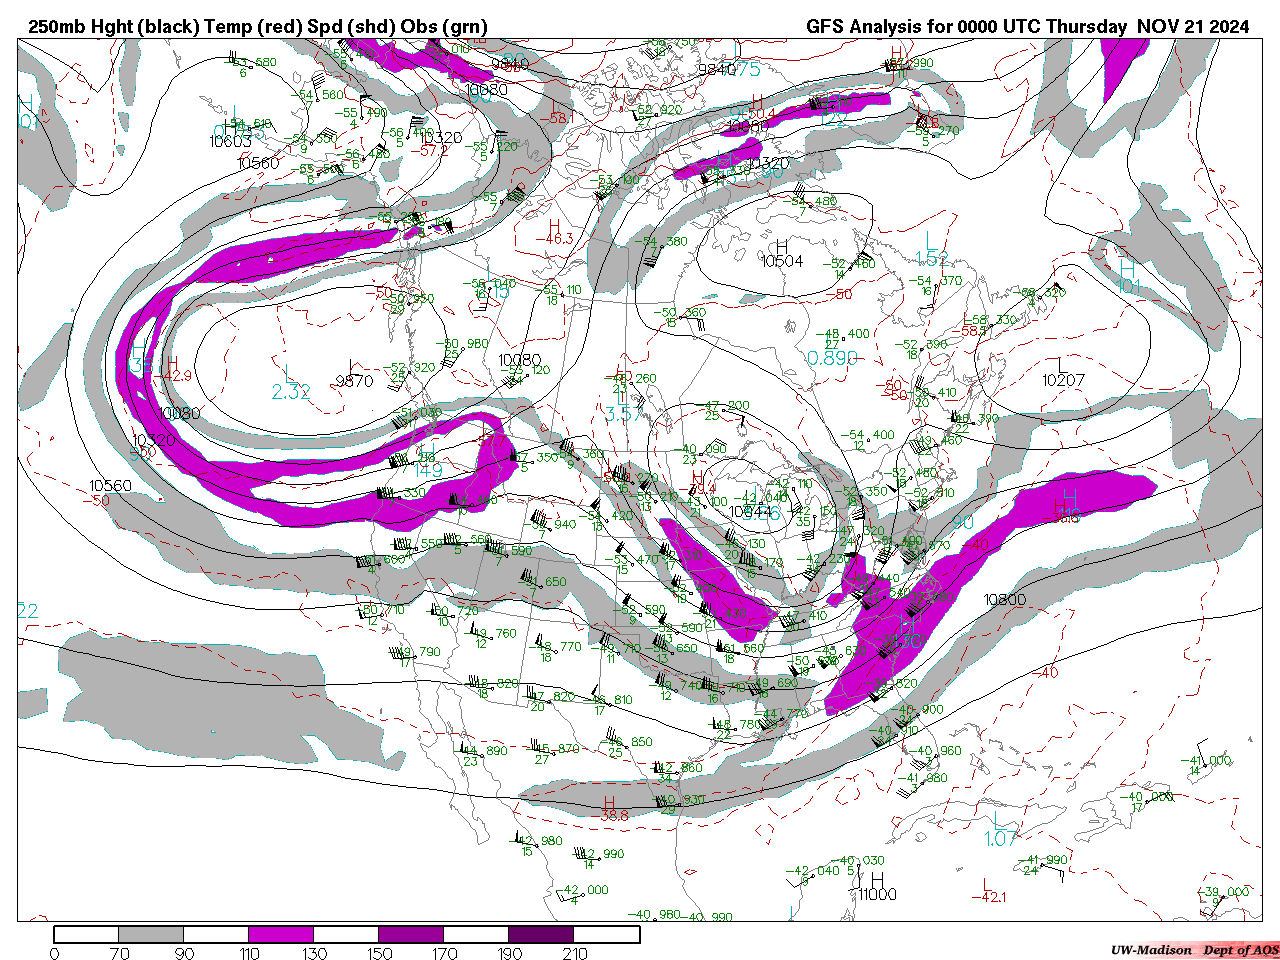Click the 11000 high height label
Viewport: 1280px width, 960px height.
(877, 894)
